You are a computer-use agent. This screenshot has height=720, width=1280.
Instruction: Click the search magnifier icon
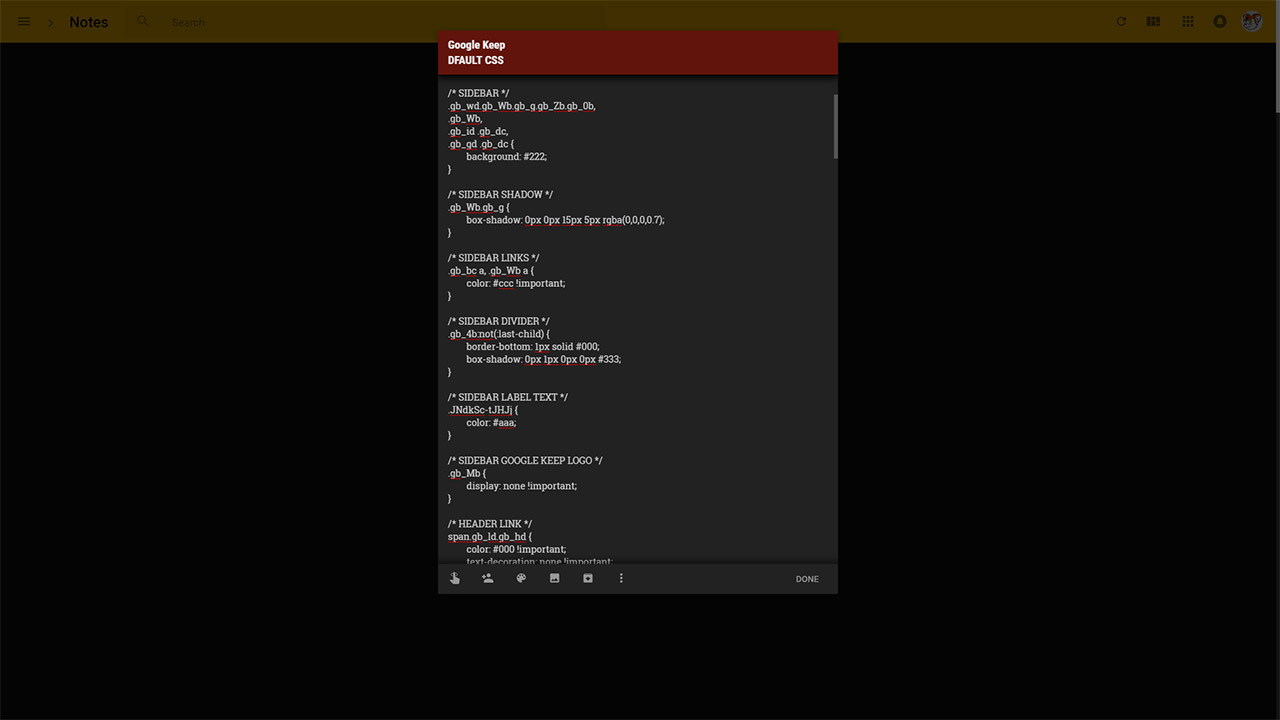coord(143,21)
